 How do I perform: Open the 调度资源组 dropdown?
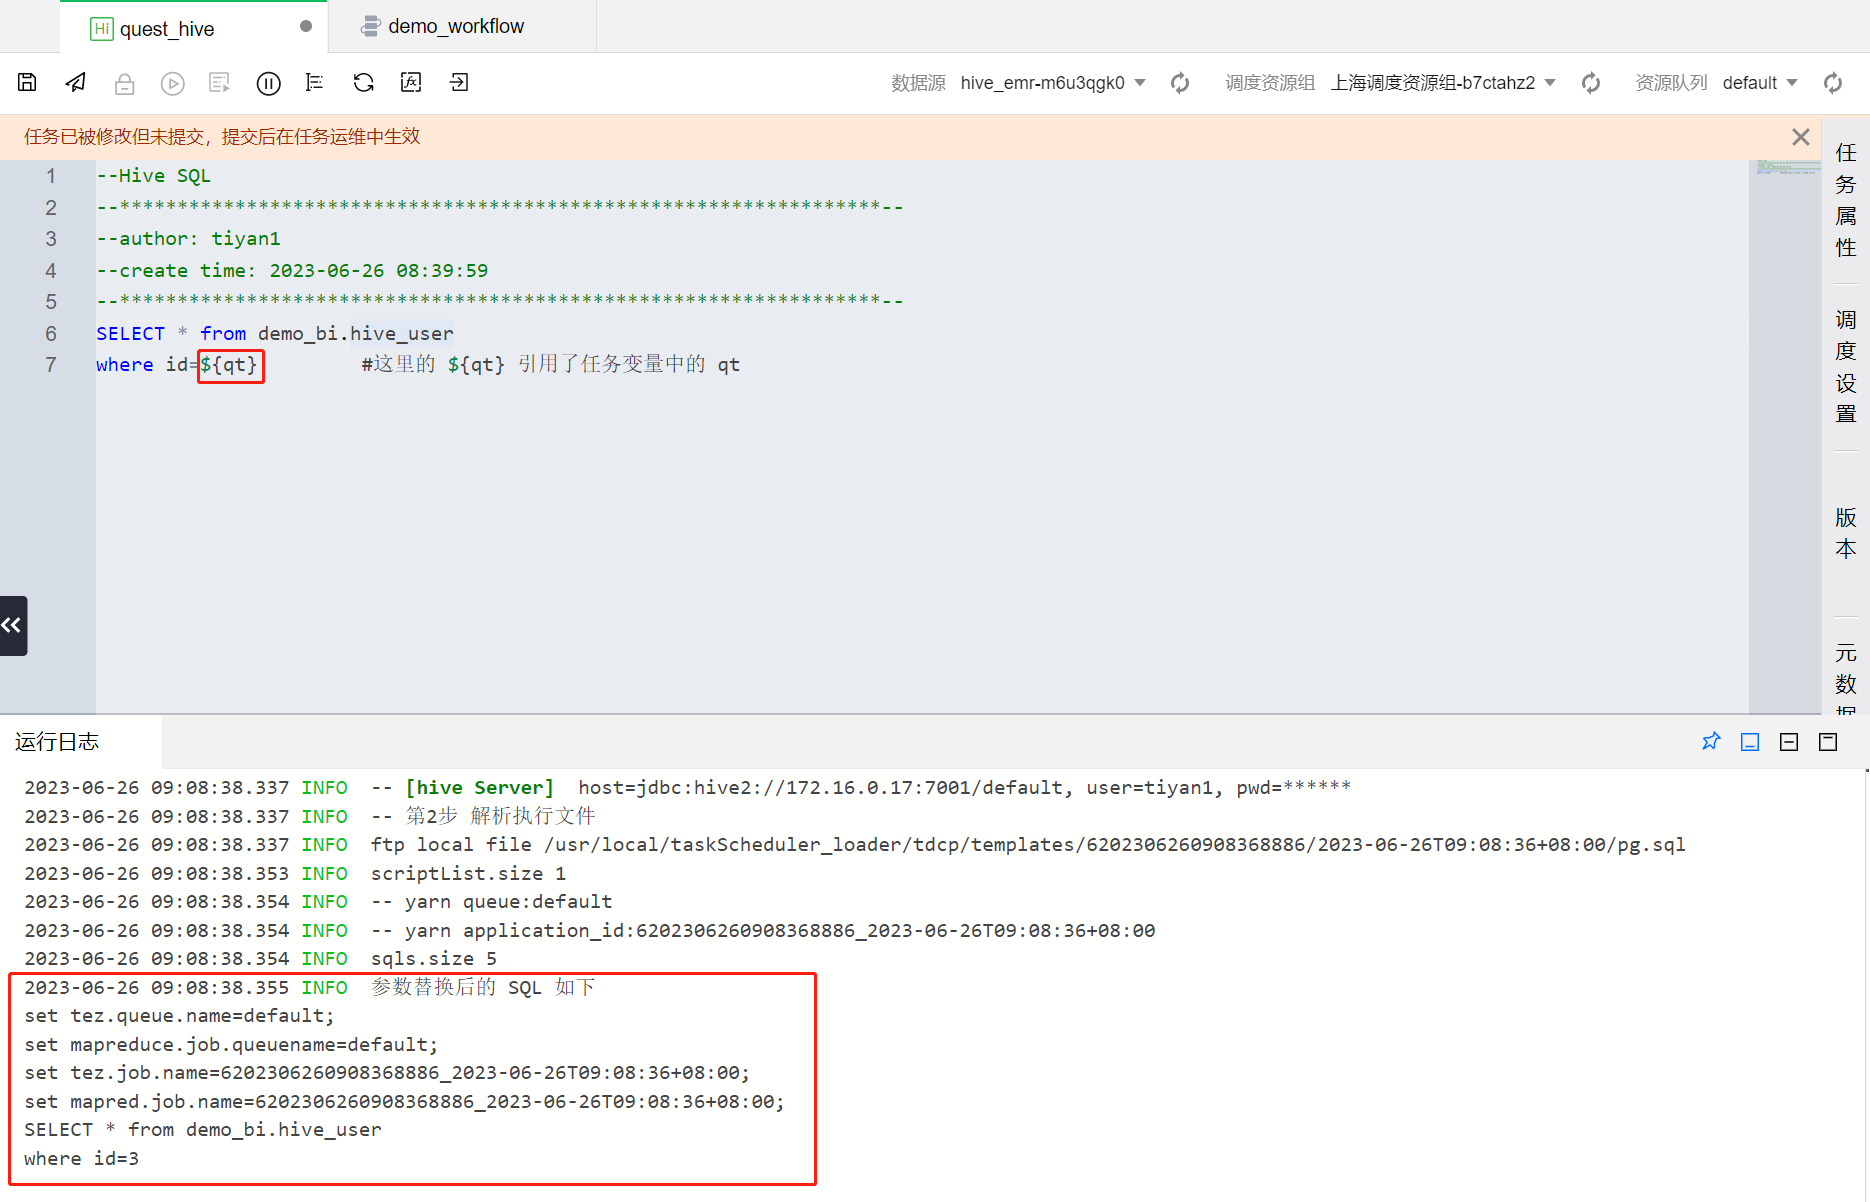pyautogui.click(x=1443, y=83)
